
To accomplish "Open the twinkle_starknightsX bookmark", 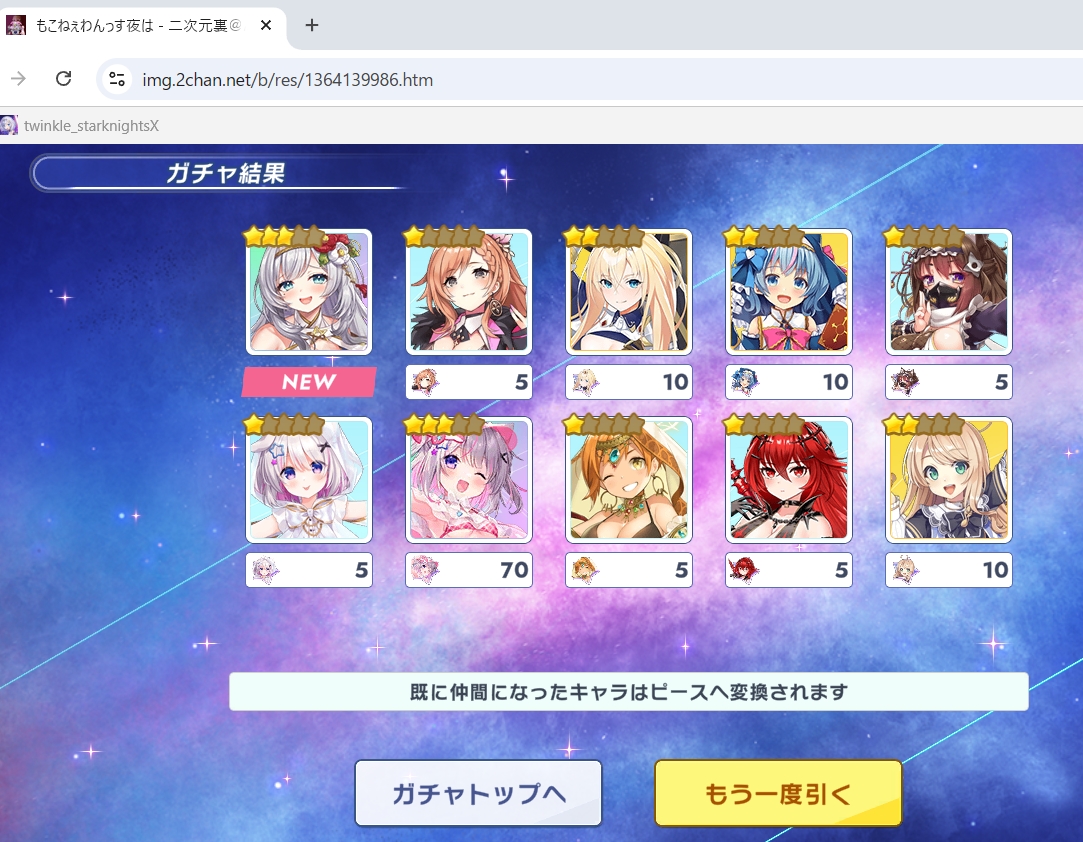I will pyautogui.click(x=80, y=126).
